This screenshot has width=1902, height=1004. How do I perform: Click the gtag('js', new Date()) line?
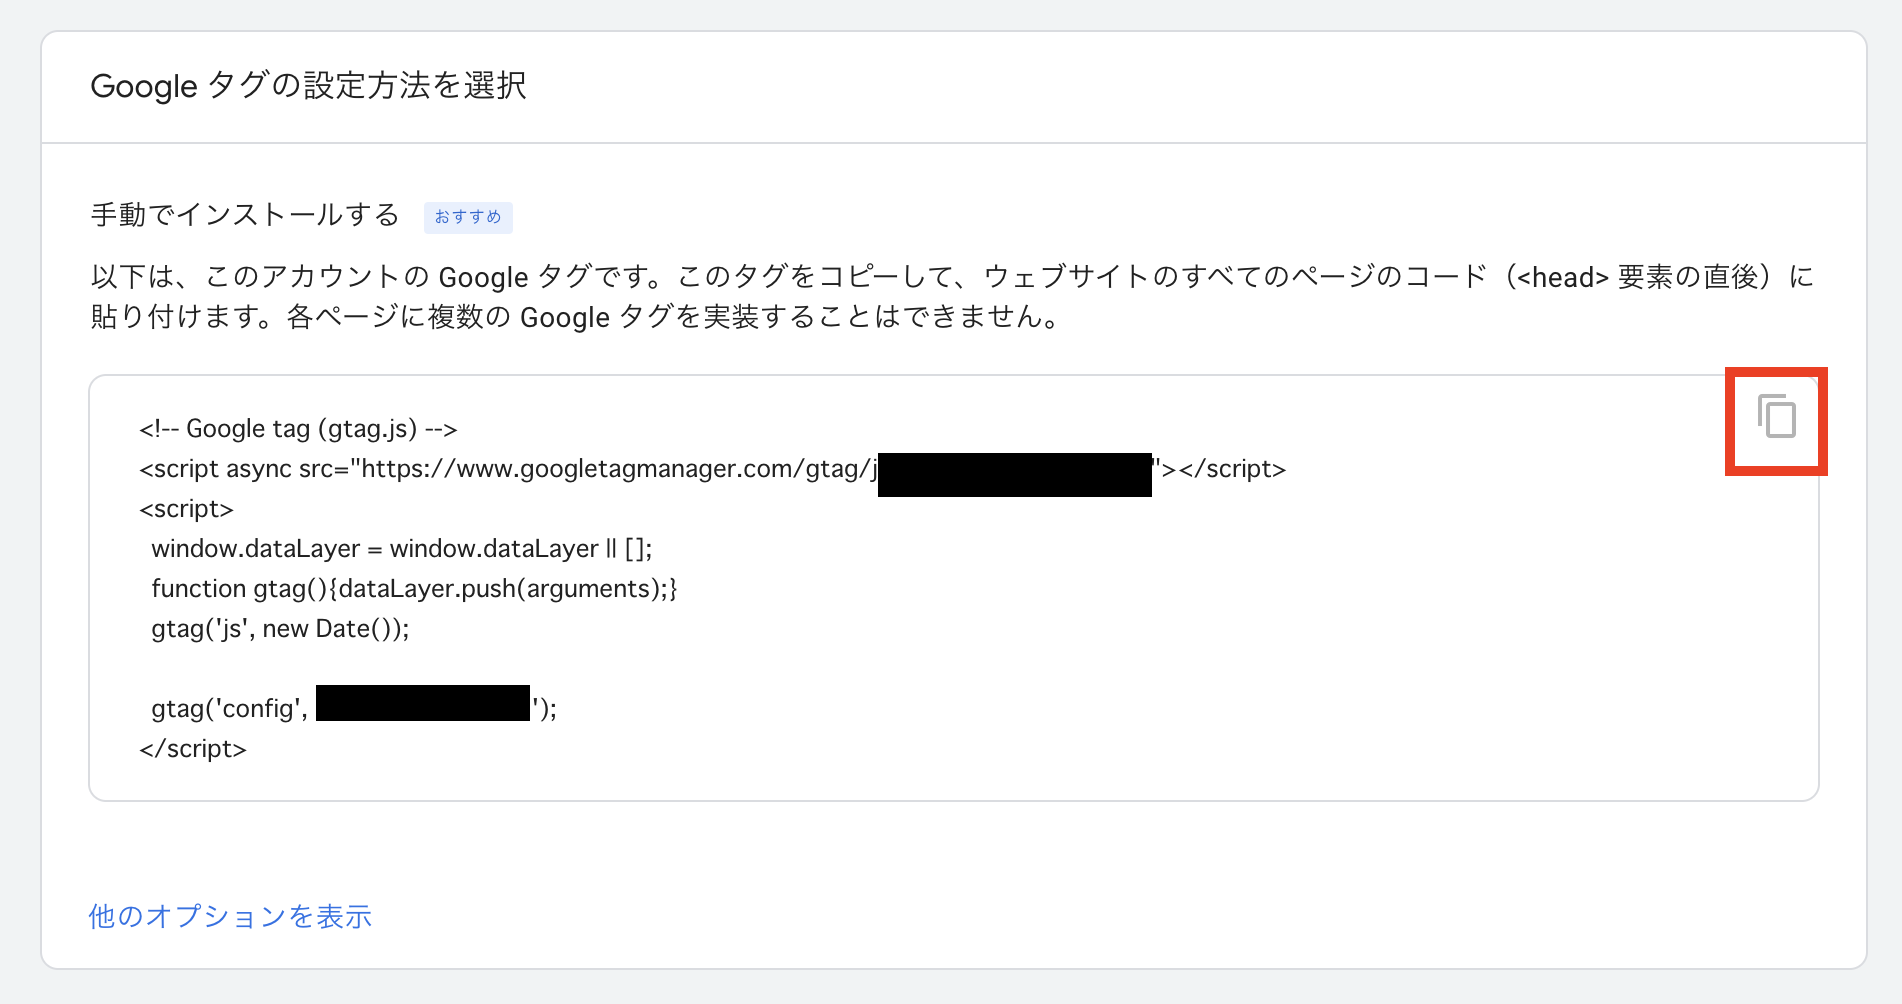point(280,629)
